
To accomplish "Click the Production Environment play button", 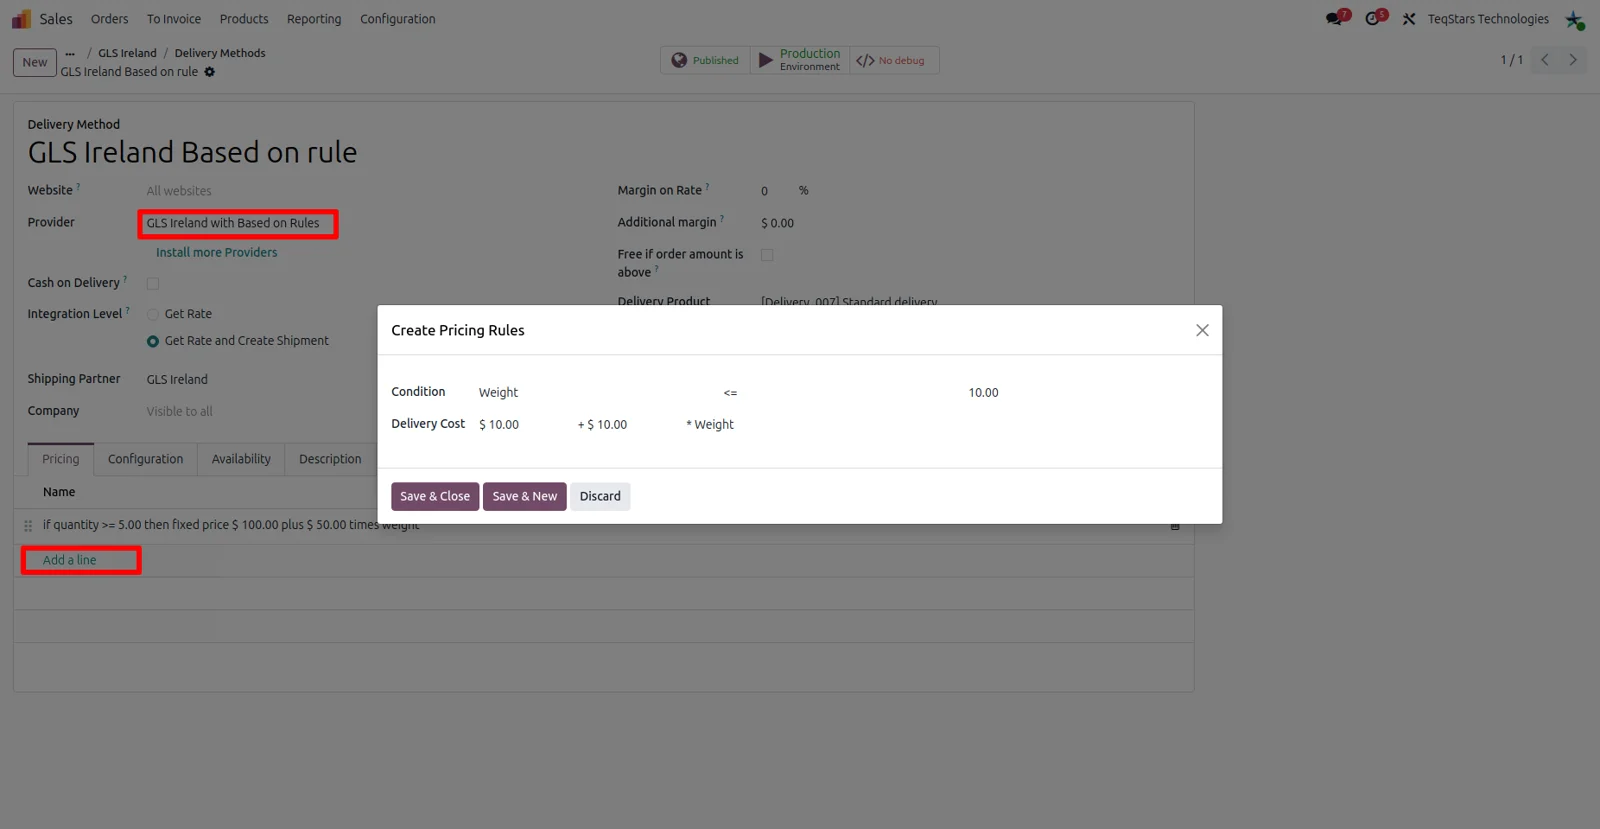I will (x=800, y=60).
